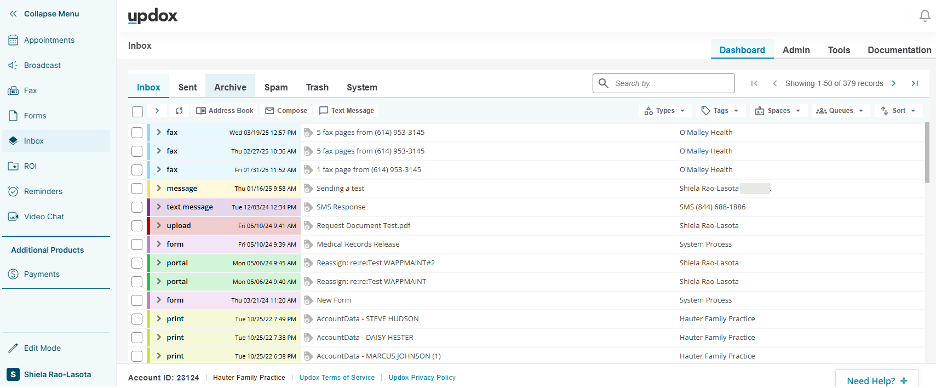Expand the upload item row
The image size is (936, 388).
[159, 226]
